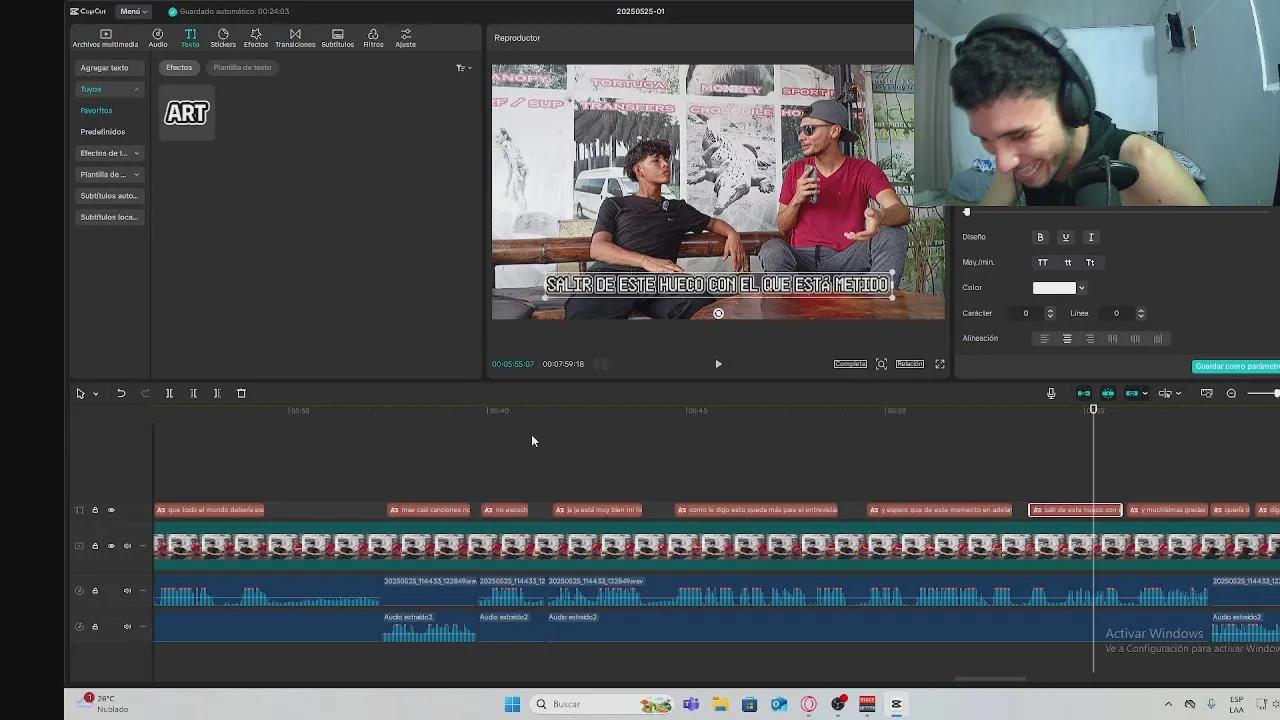
Task: Click the record voiceover microphone
Action: point(1051,394)
